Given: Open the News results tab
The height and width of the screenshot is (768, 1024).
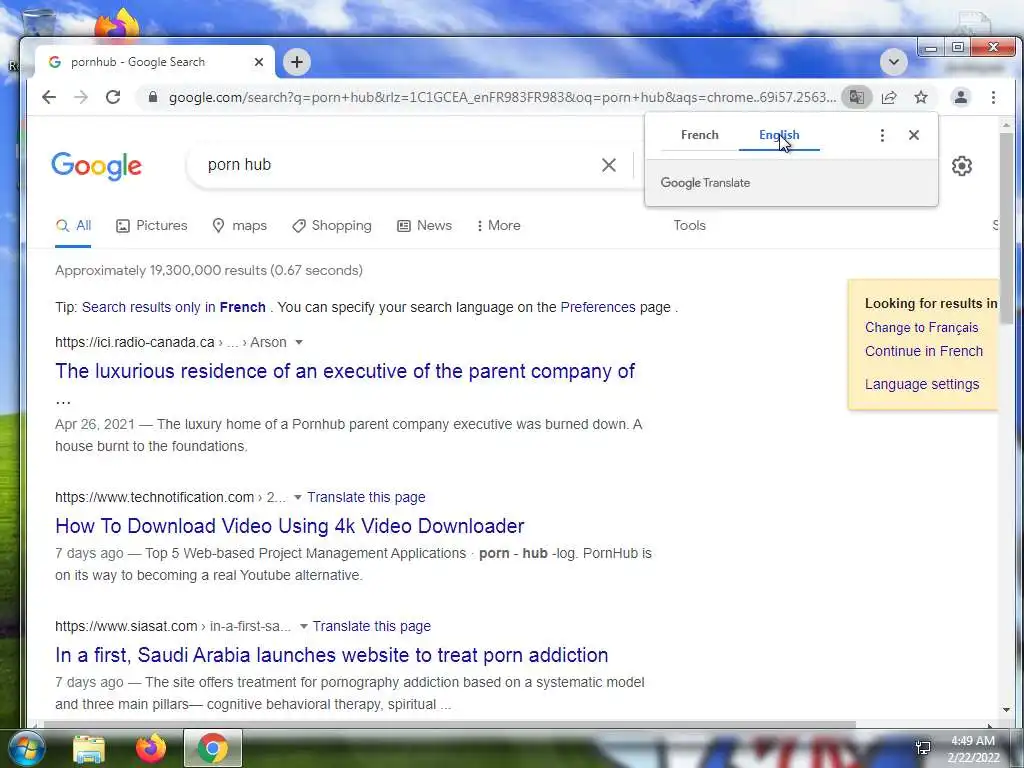Looking at the screenshot, I should point(424,226).
